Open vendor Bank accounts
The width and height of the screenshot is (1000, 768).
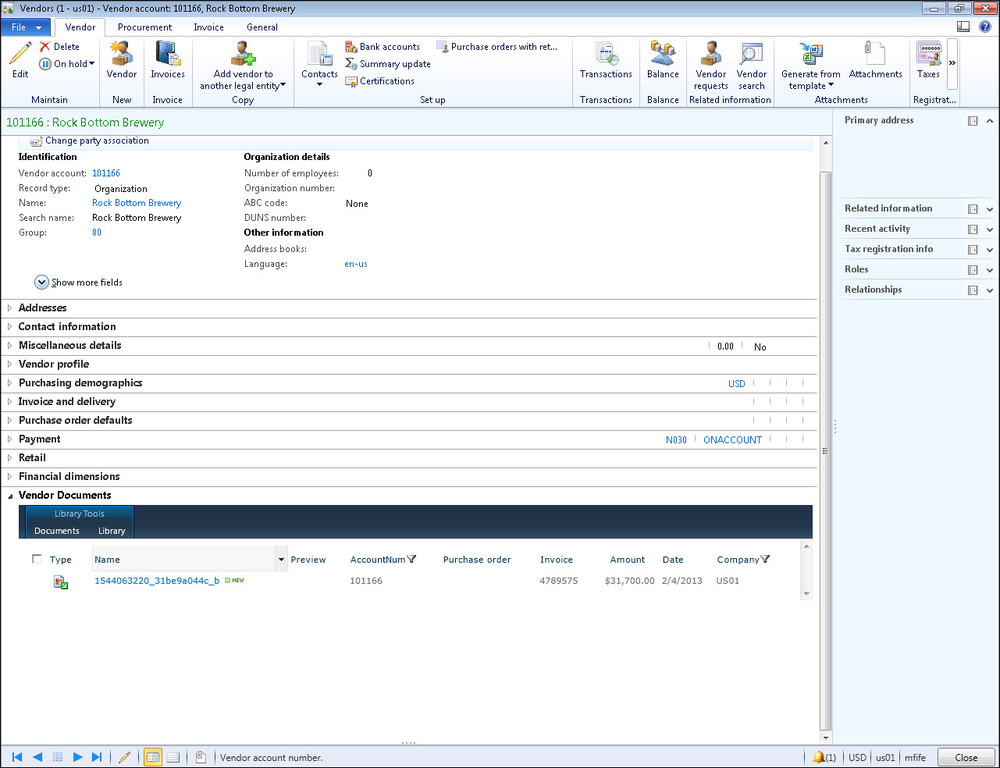coord(383,47)
